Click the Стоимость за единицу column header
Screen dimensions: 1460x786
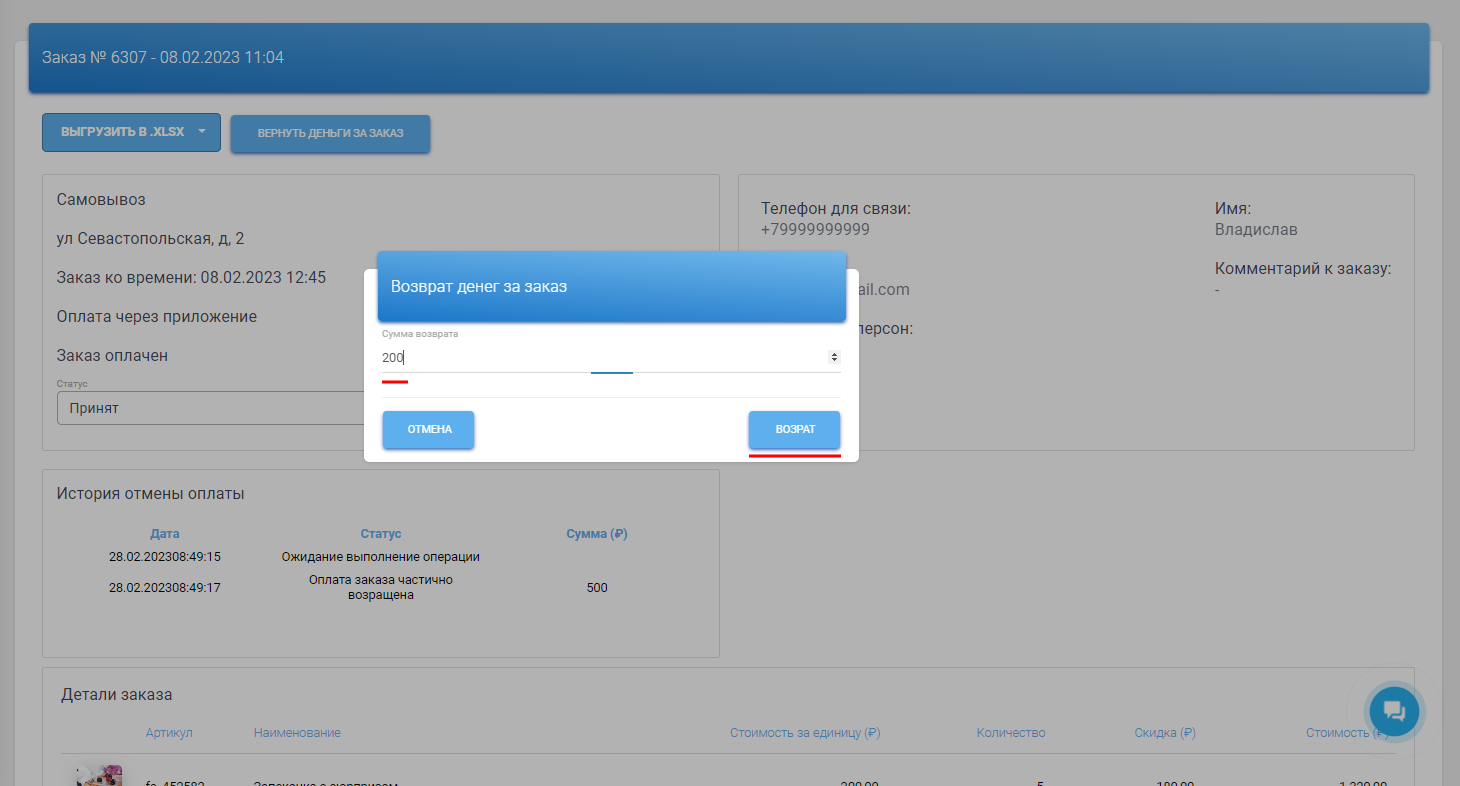click(804, 733)
